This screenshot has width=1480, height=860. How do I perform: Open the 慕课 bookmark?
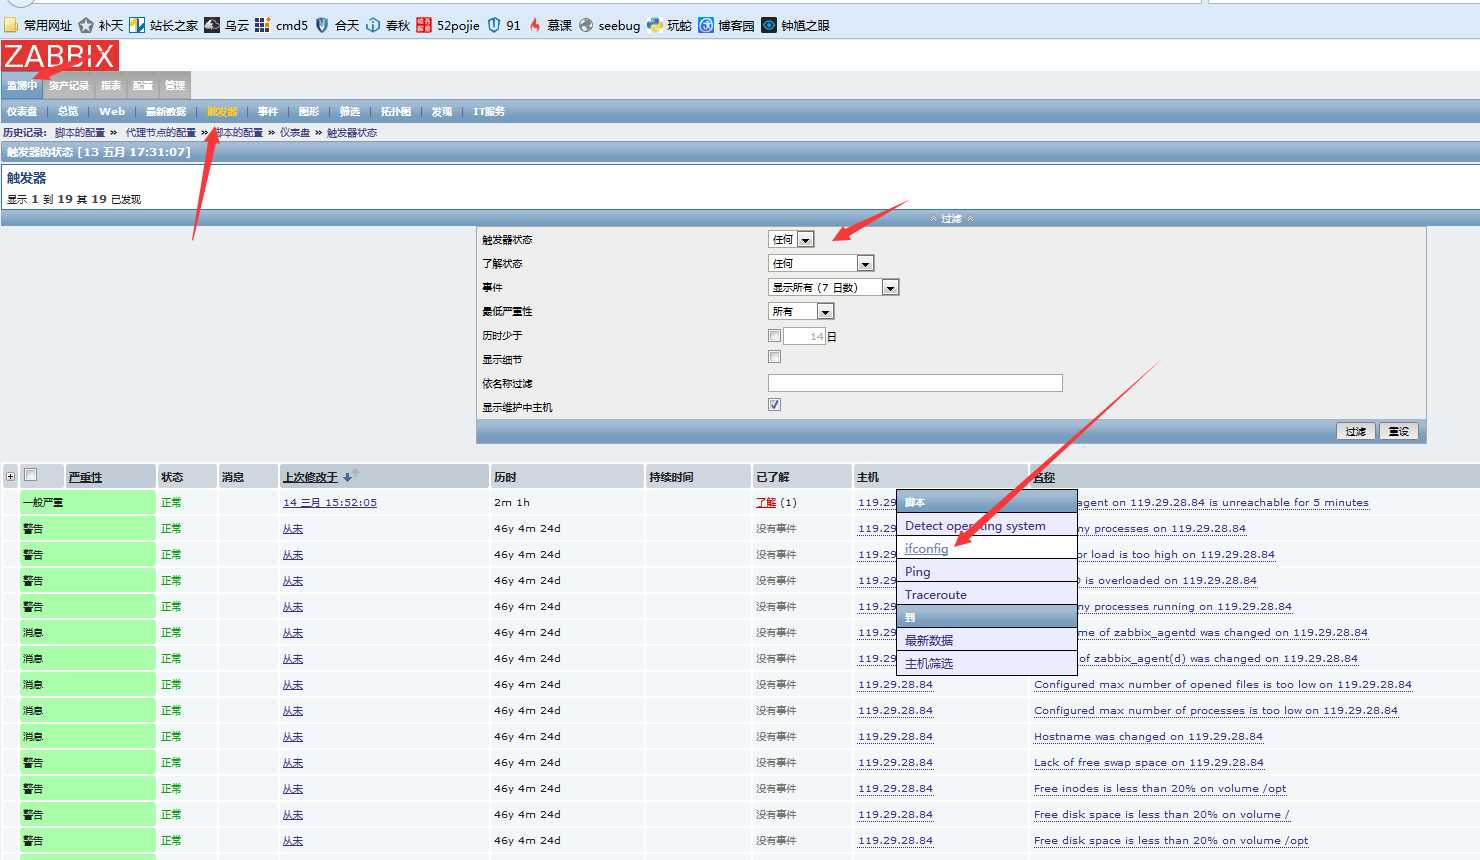pyautogui.click(x=550, y=25)
